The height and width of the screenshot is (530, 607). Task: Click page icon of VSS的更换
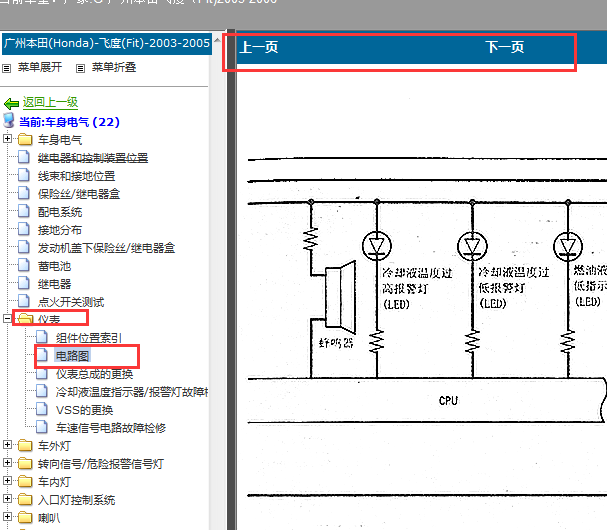coord(42,409)
